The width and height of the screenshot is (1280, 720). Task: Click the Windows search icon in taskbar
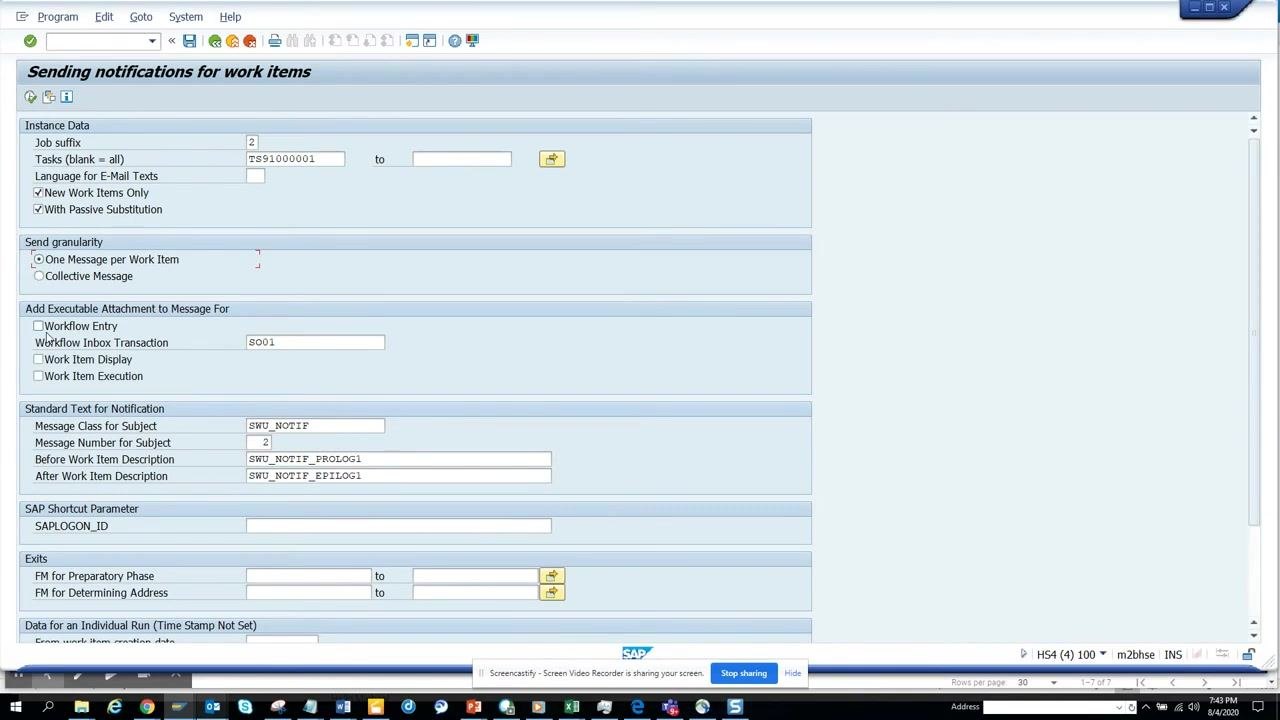pyautogui.click(x=48, y=707)
